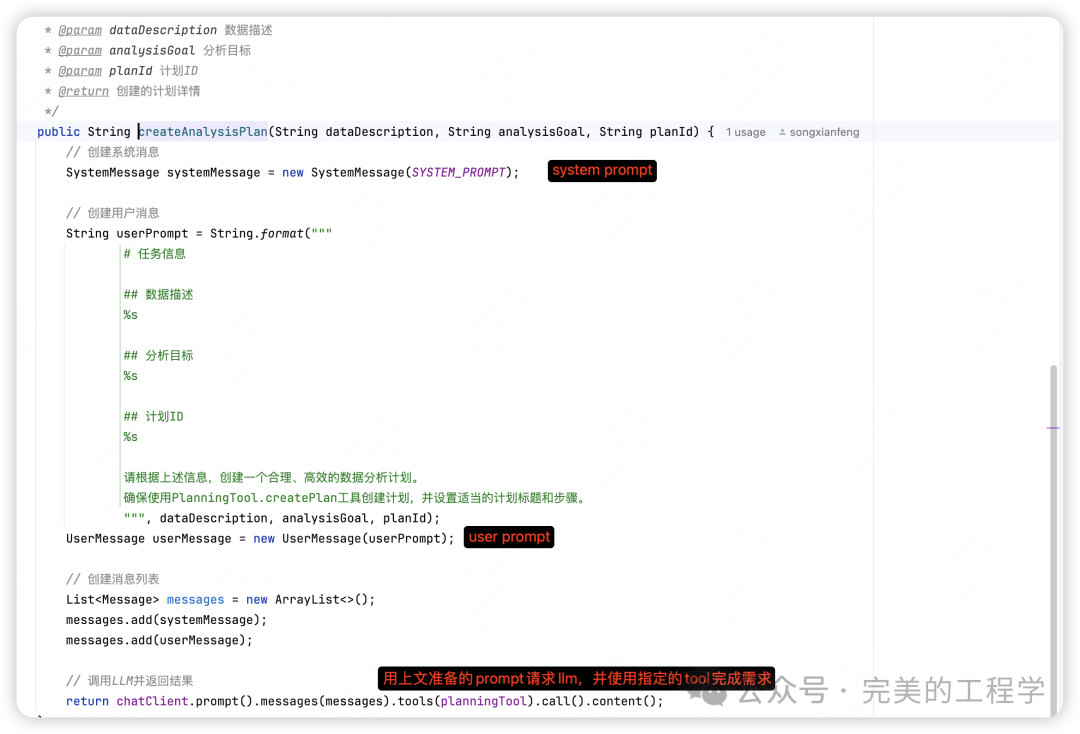The height and width of the screenshot is (734, 1080).
Task: Click the author person icon beside songxianfeng
Action: coord(782,132)
